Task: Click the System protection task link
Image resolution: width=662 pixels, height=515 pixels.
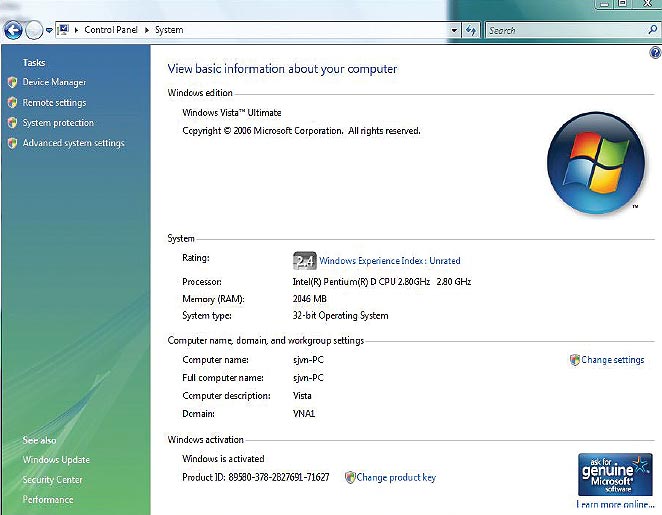Action: [58, 123]
